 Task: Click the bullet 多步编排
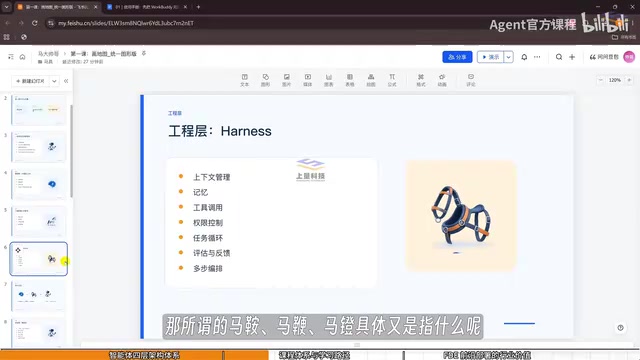(x=208, y=269)
